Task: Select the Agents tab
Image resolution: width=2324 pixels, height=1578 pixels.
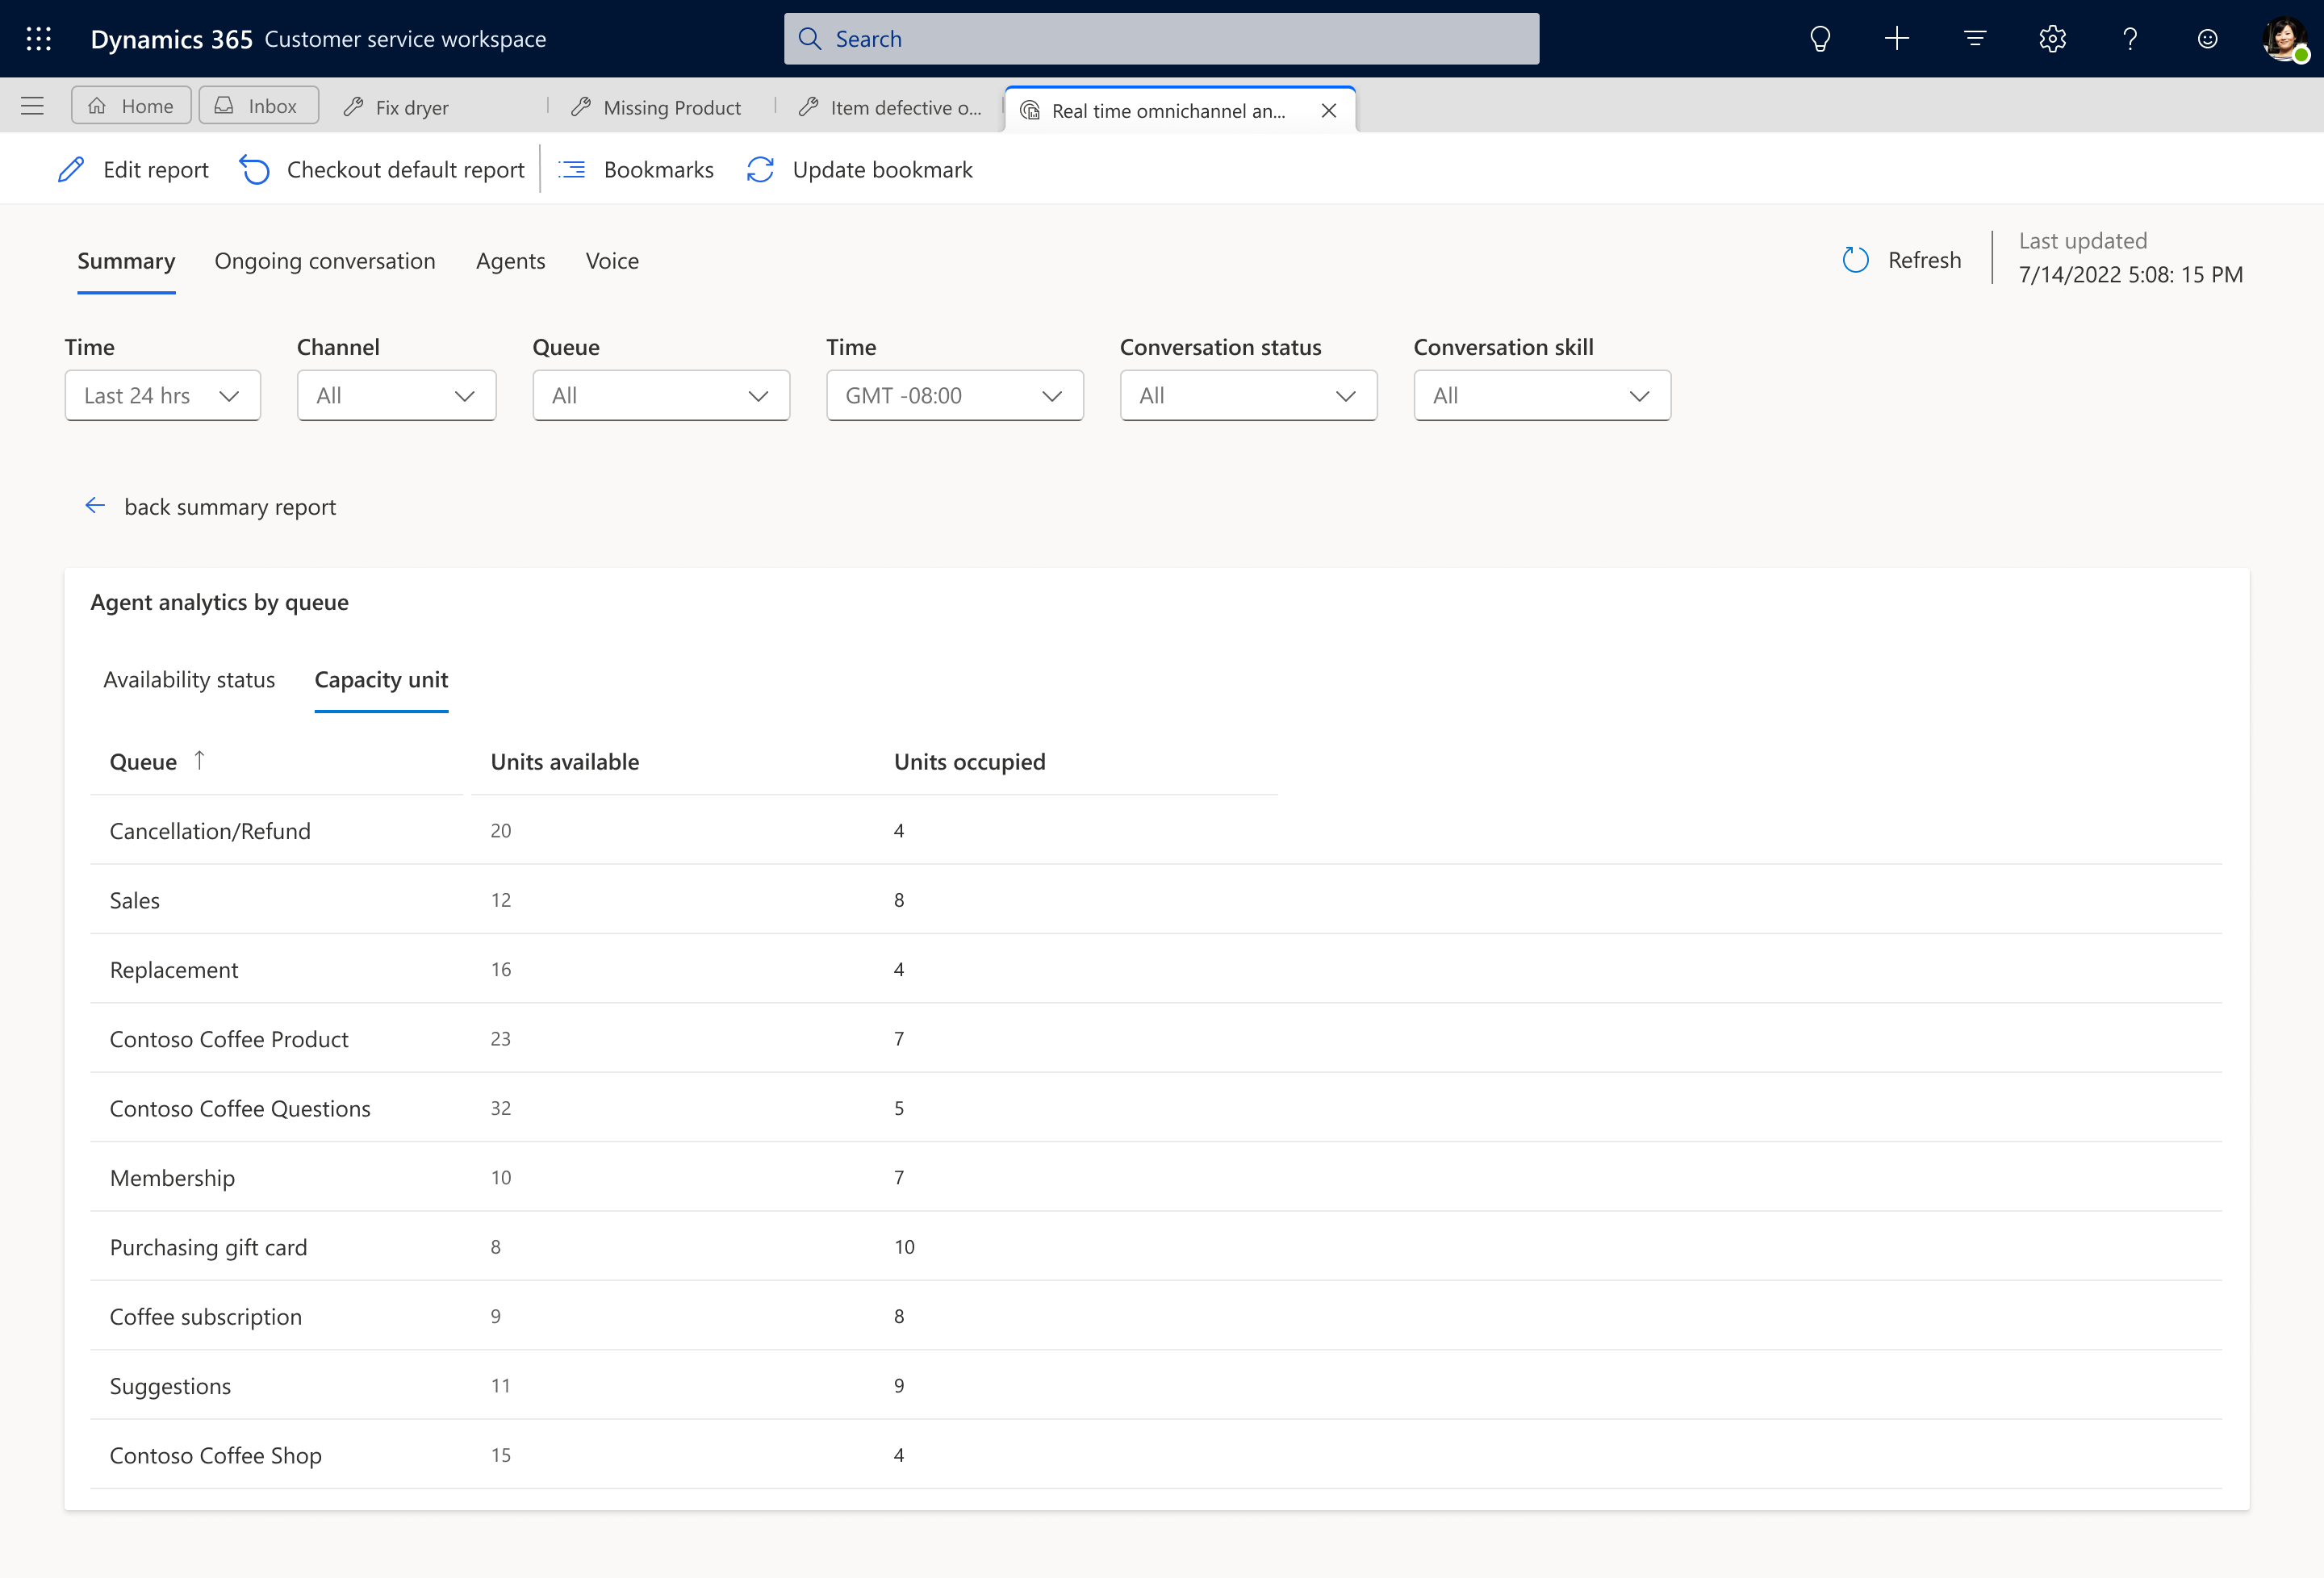Action: click(511, 259)
